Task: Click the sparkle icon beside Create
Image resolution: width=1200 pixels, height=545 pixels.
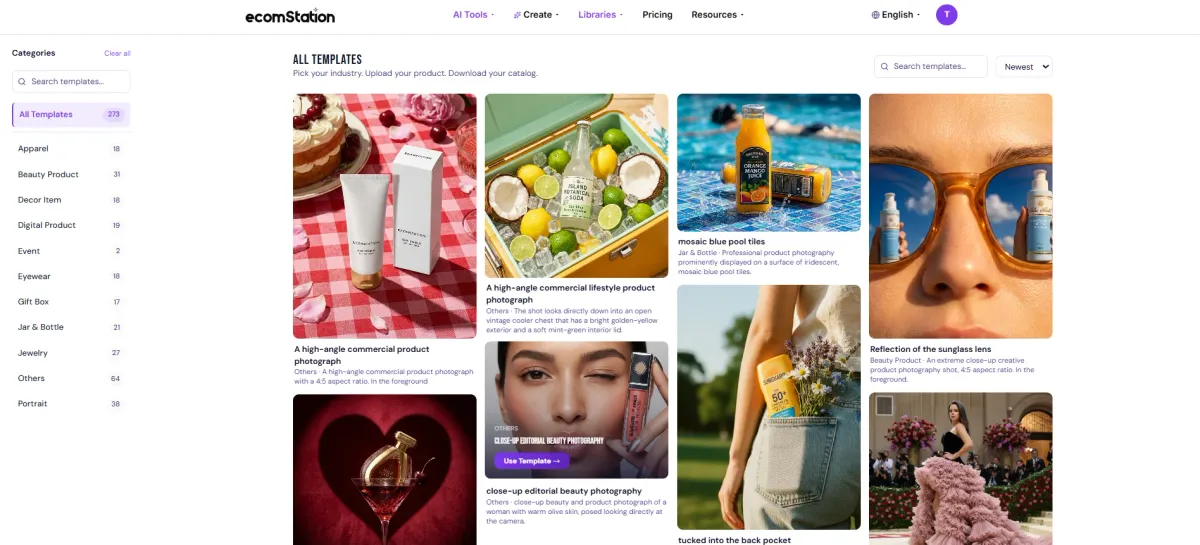Action: pos(517,15)
